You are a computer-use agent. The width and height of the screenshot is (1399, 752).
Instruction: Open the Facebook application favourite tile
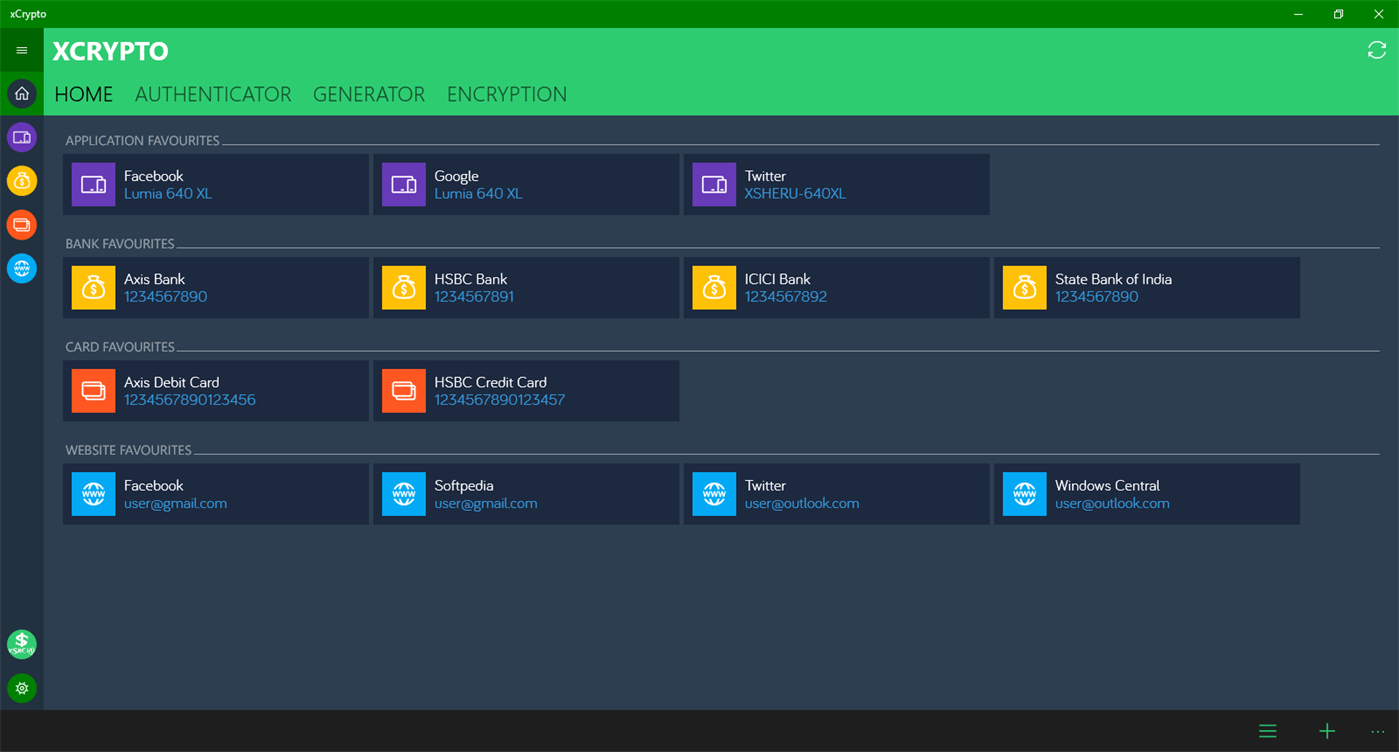click(216, 184)
